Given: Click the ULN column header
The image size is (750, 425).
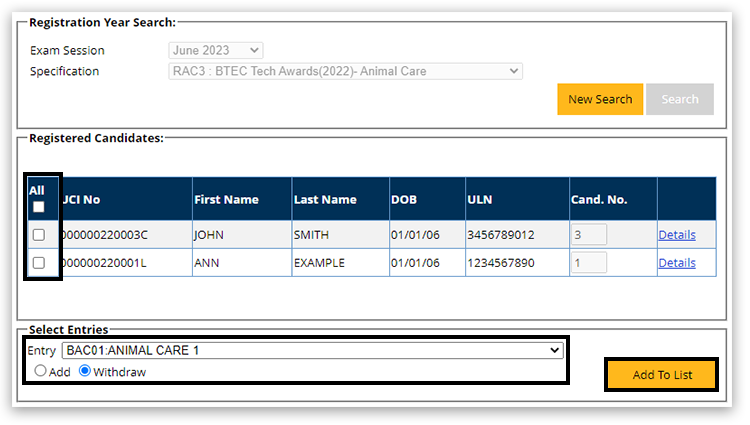Looking at the screenshot, I should click(x=479, y=199).
